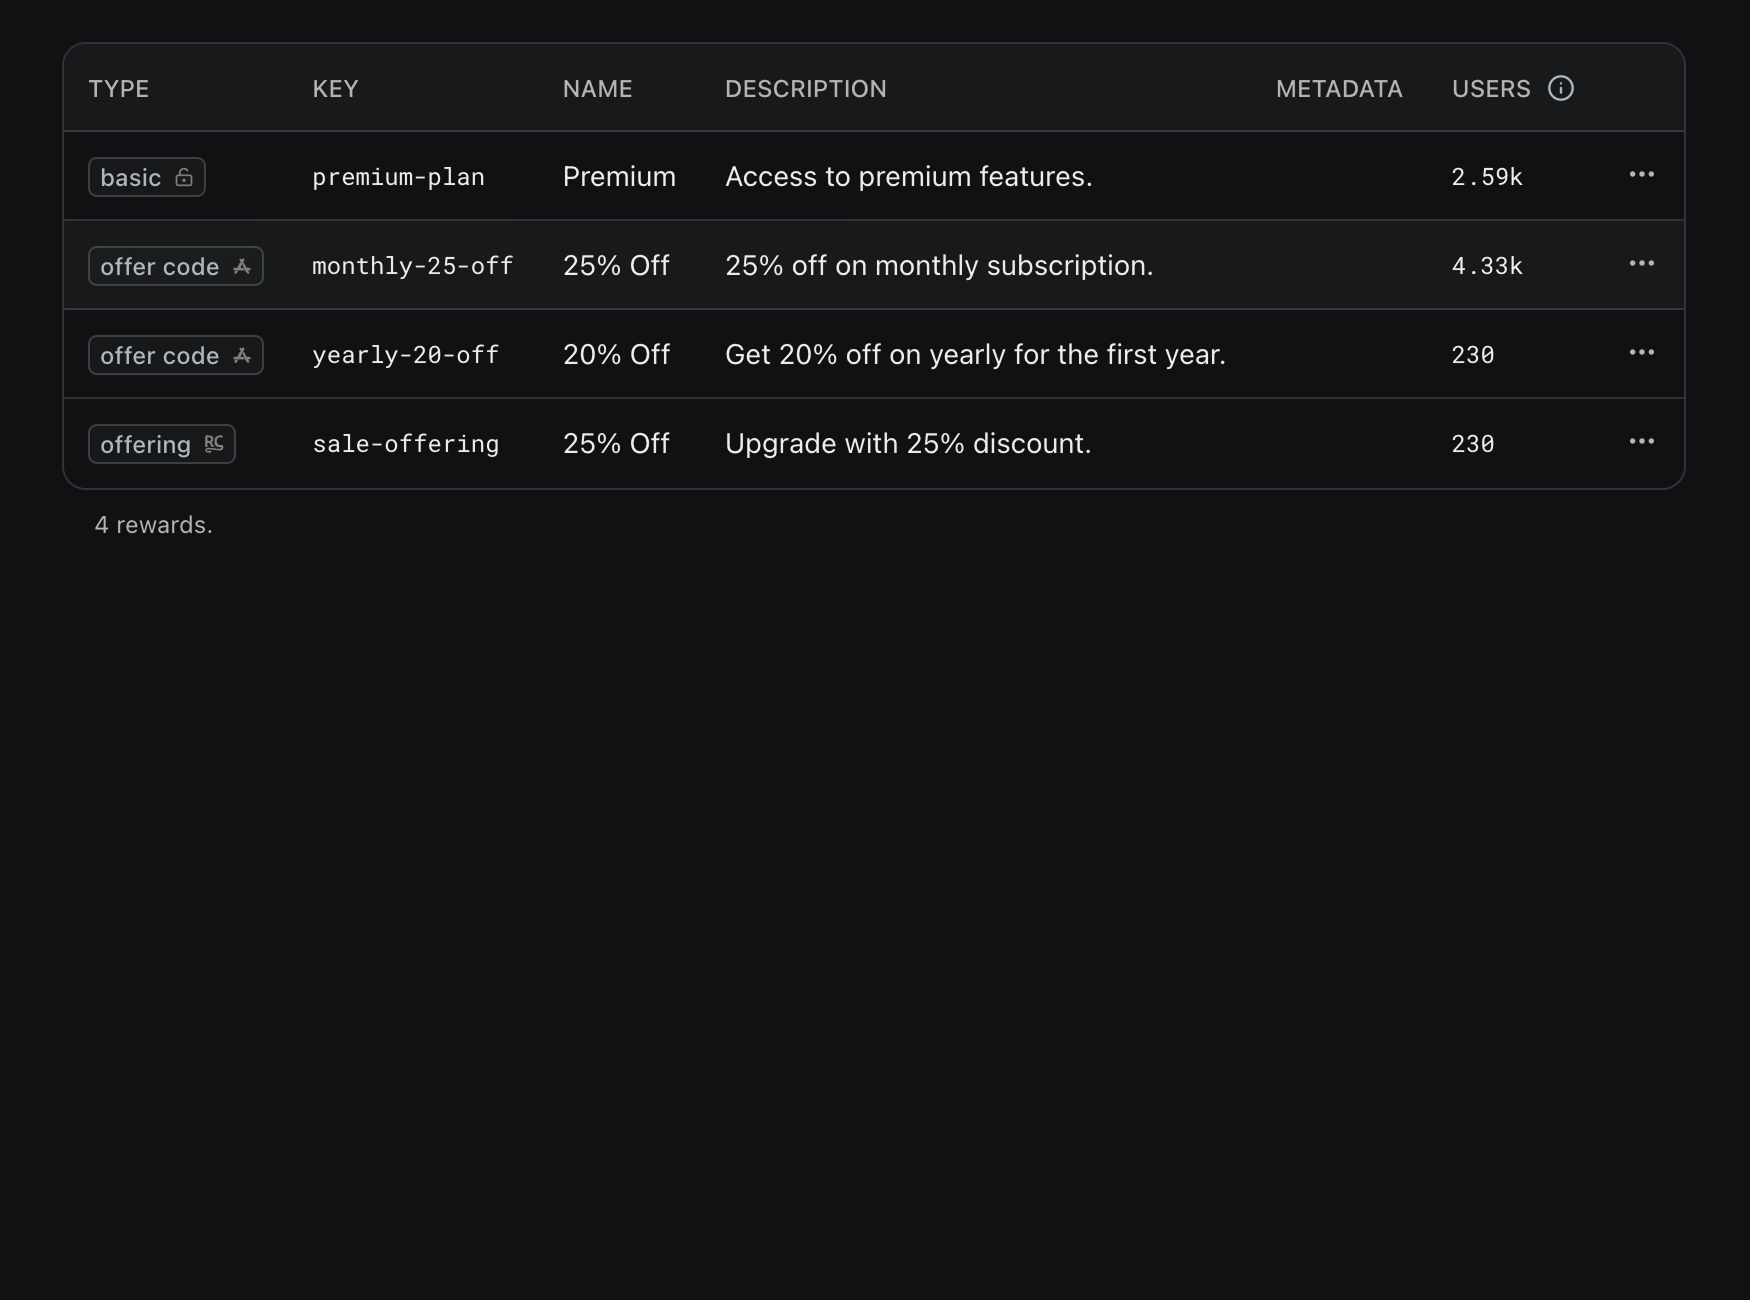The height and width of the screenshot is (1300, 1750).
Task: Click the 2.59k users count for Premium
Action: (1487, 176)
